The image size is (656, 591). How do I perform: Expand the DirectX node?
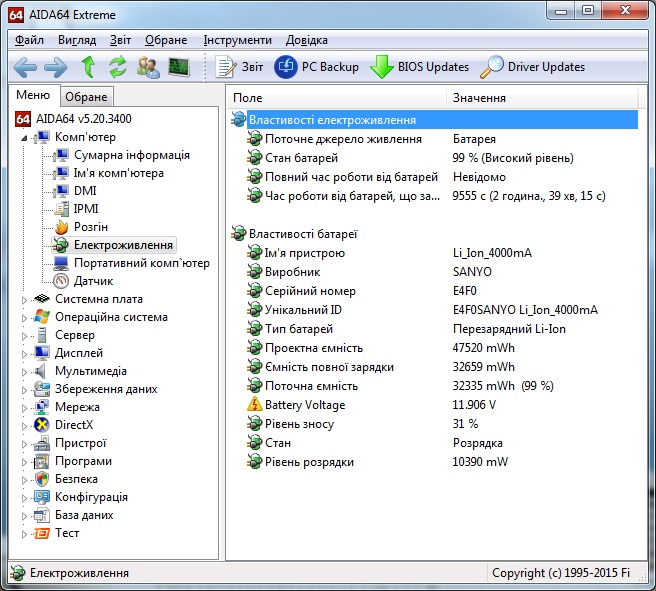[x=24, y=425]
